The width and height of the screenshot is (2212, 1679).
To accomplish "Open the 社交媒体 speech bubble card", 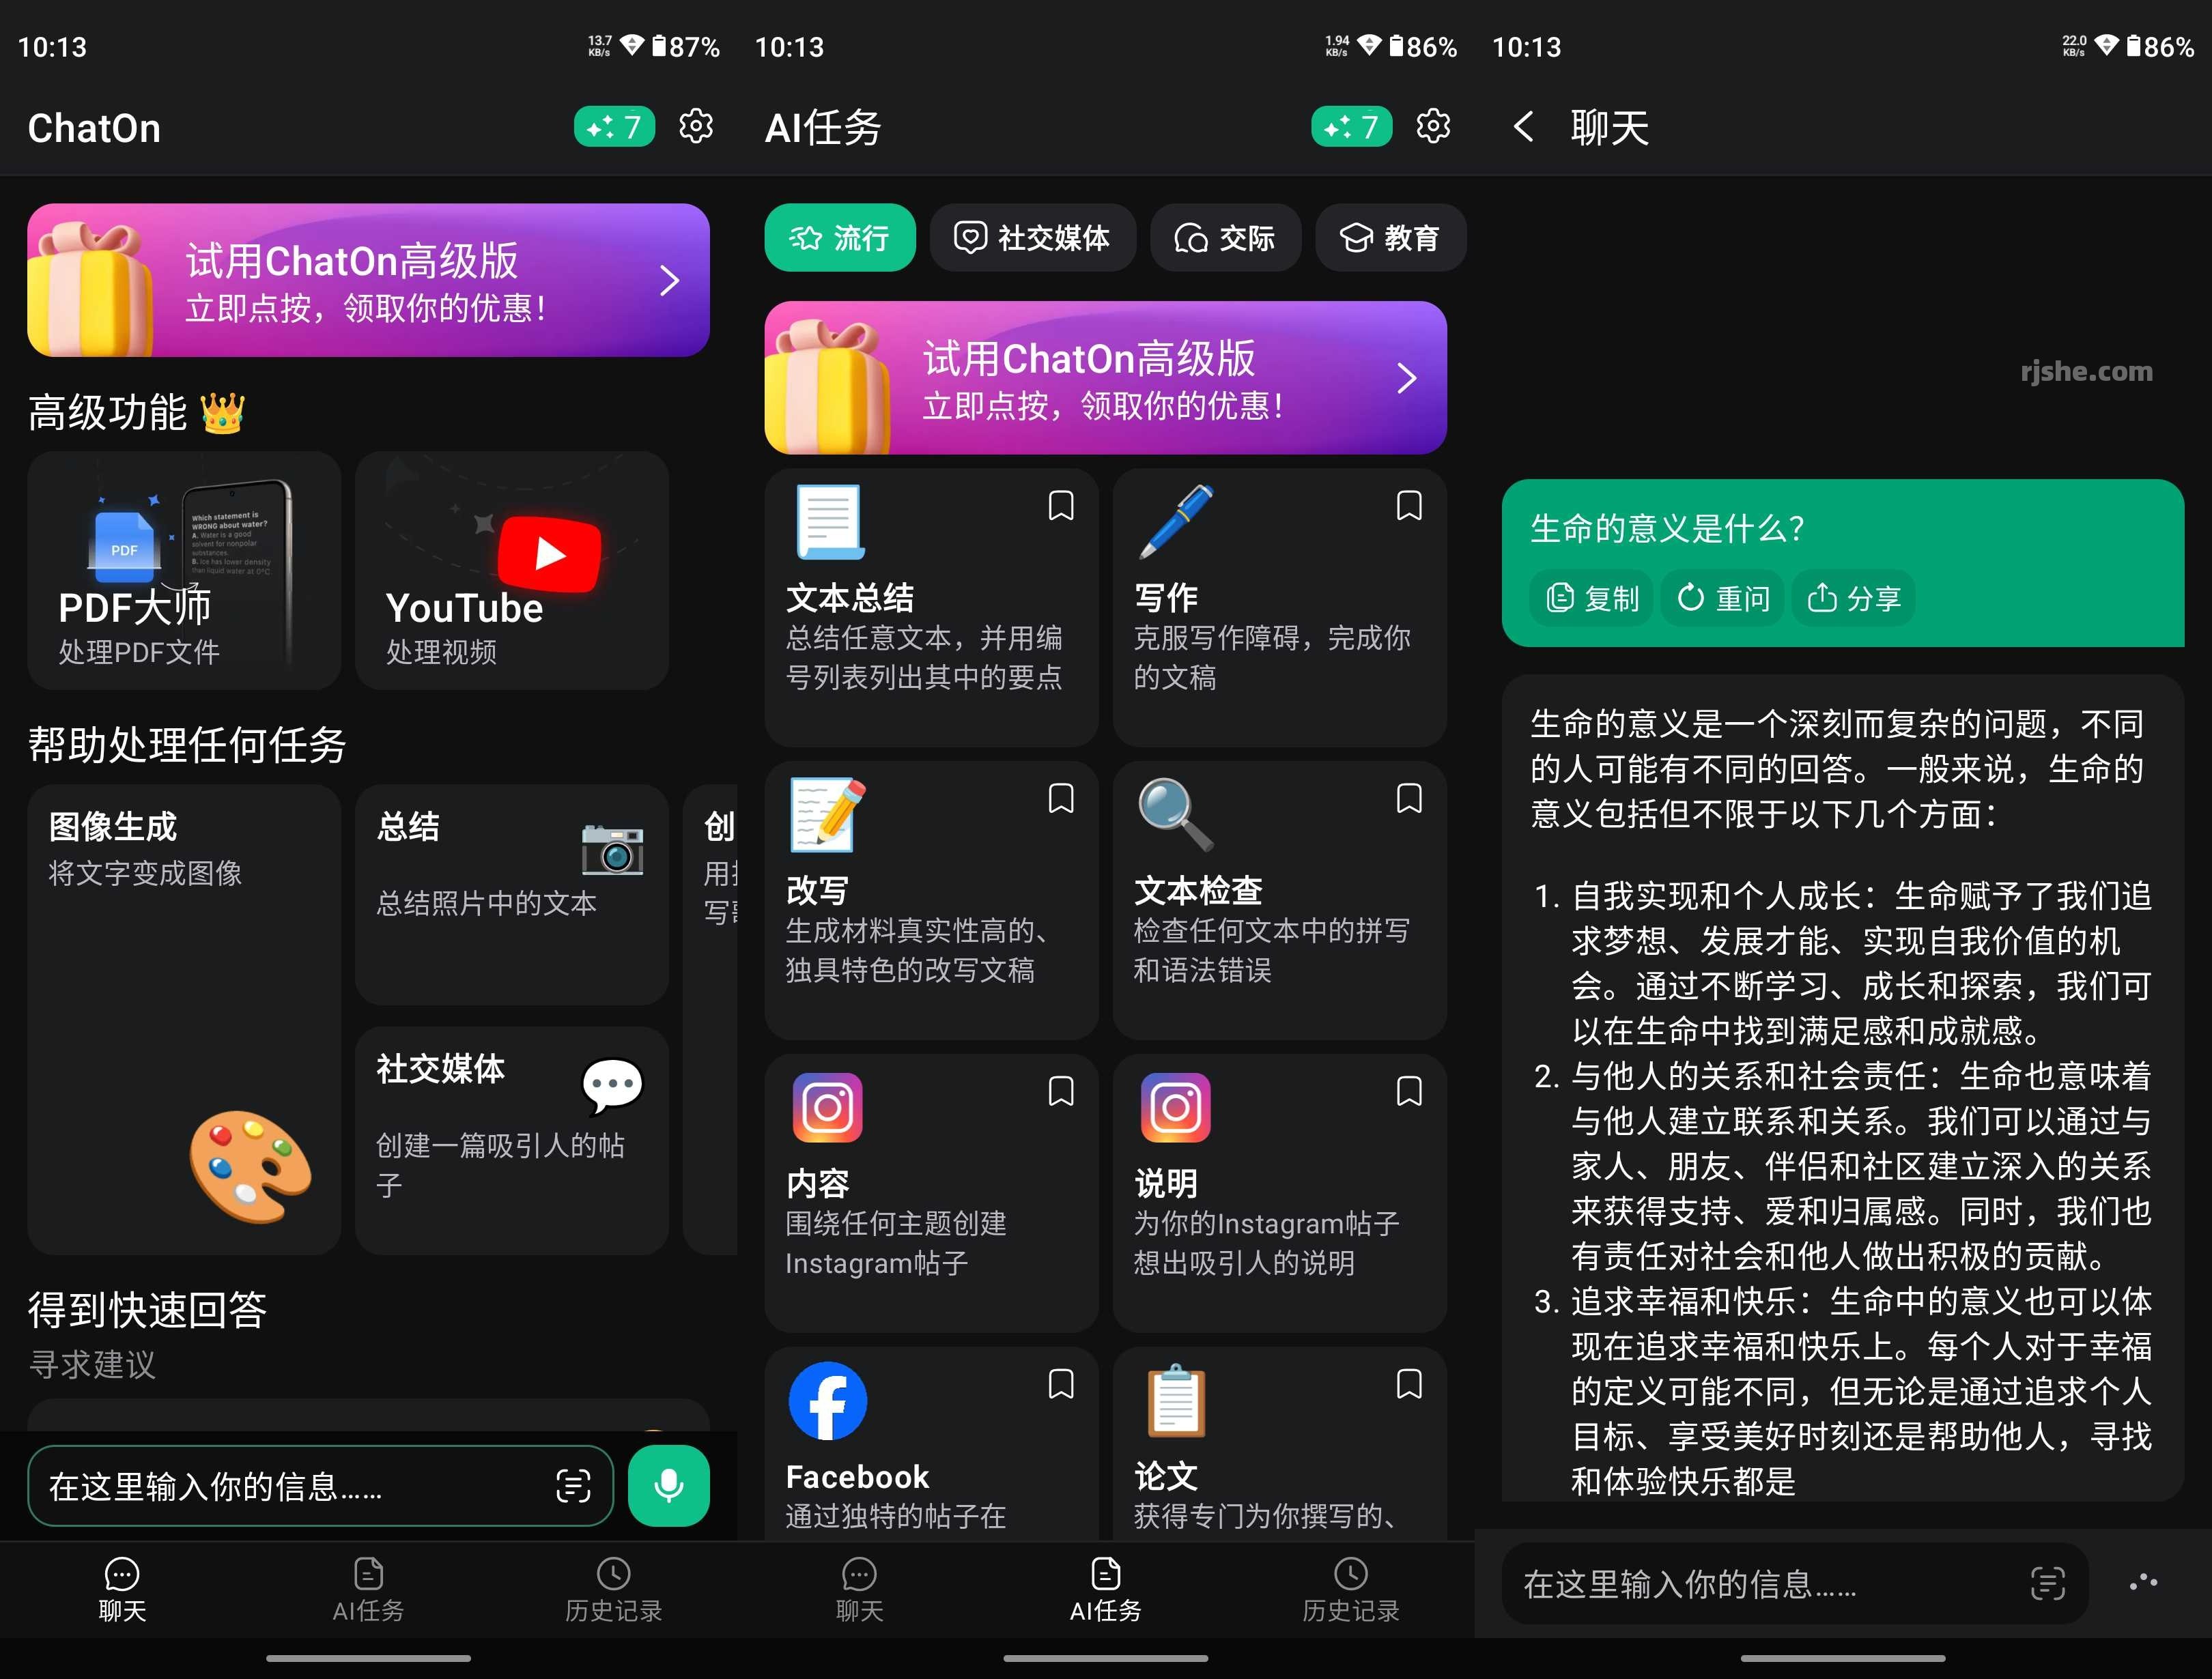I will pyautogui.click(x=512, y=1140).
